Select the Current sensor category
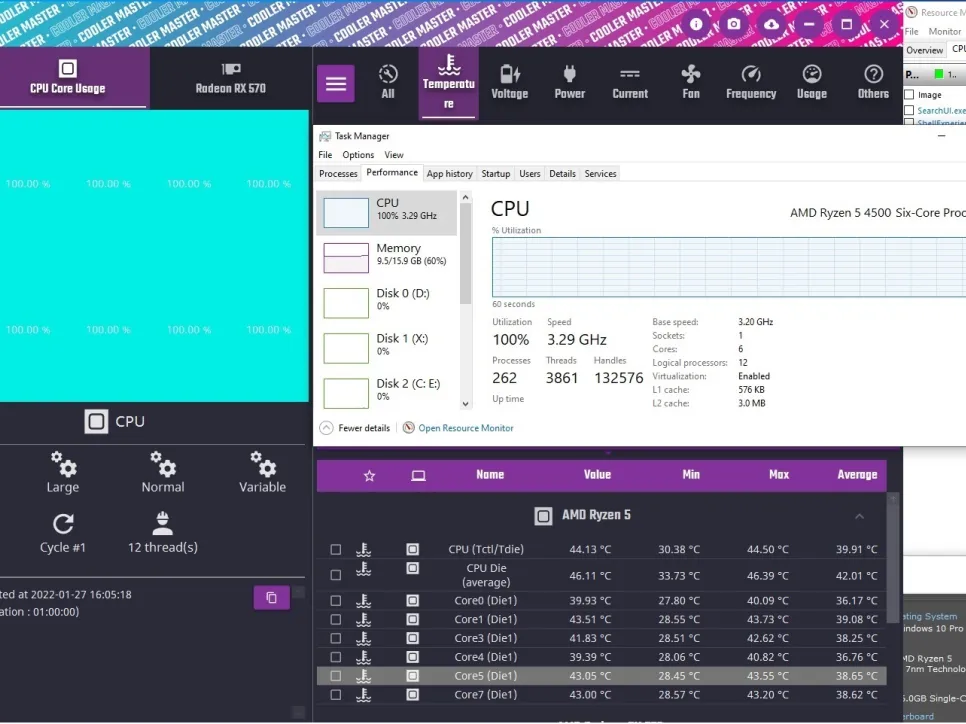Viewport: 966px width, 724px height. pos(630,83)
